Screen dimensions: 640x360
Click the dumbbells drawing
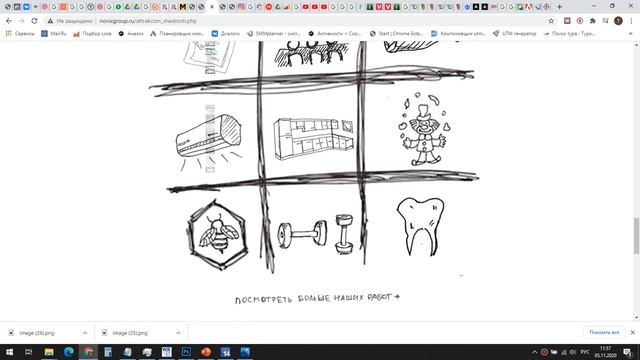pos(316,234)
